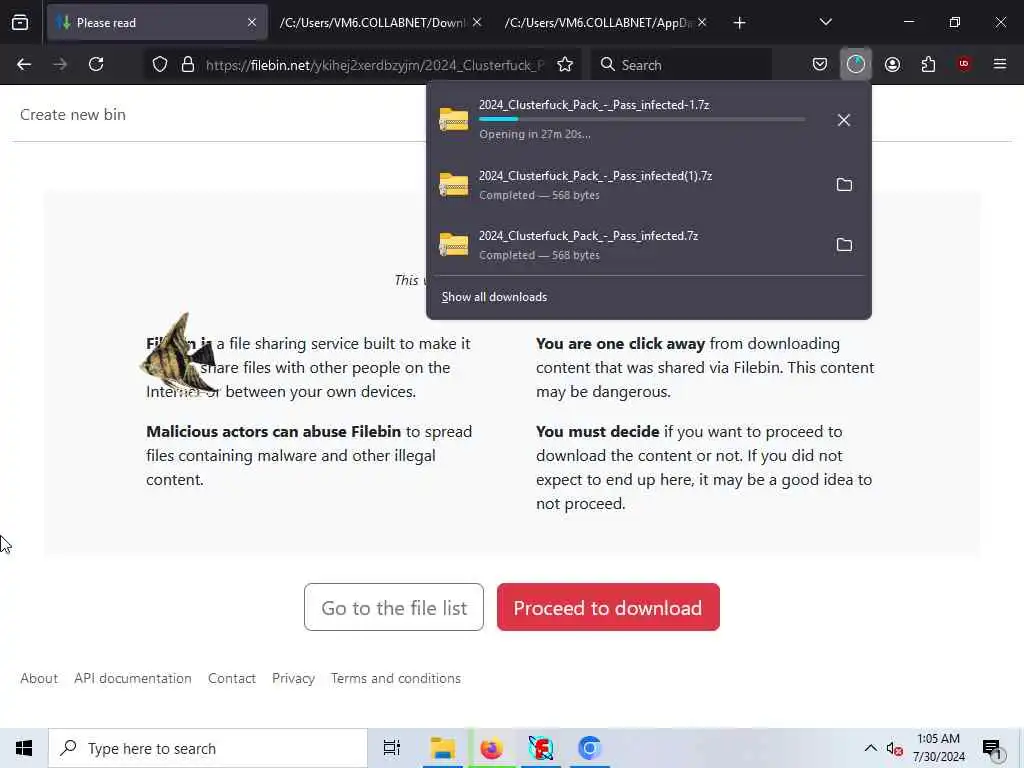Open the Firefox account icon
This screenshot has height=768, width=1024.
click(x=892, y=64)
